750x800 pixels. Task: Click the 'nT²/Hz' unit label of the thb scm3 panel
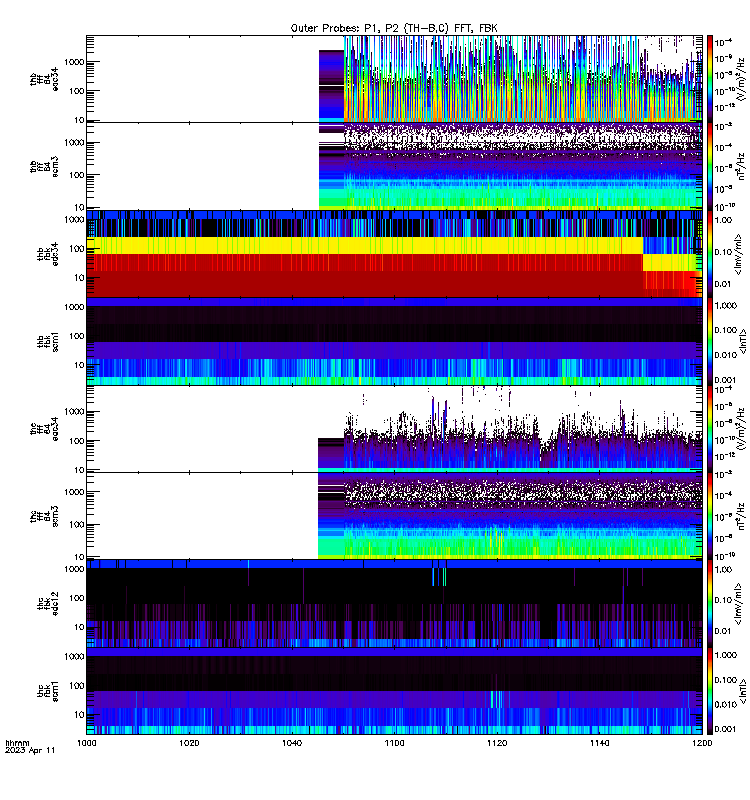[741, 166]
